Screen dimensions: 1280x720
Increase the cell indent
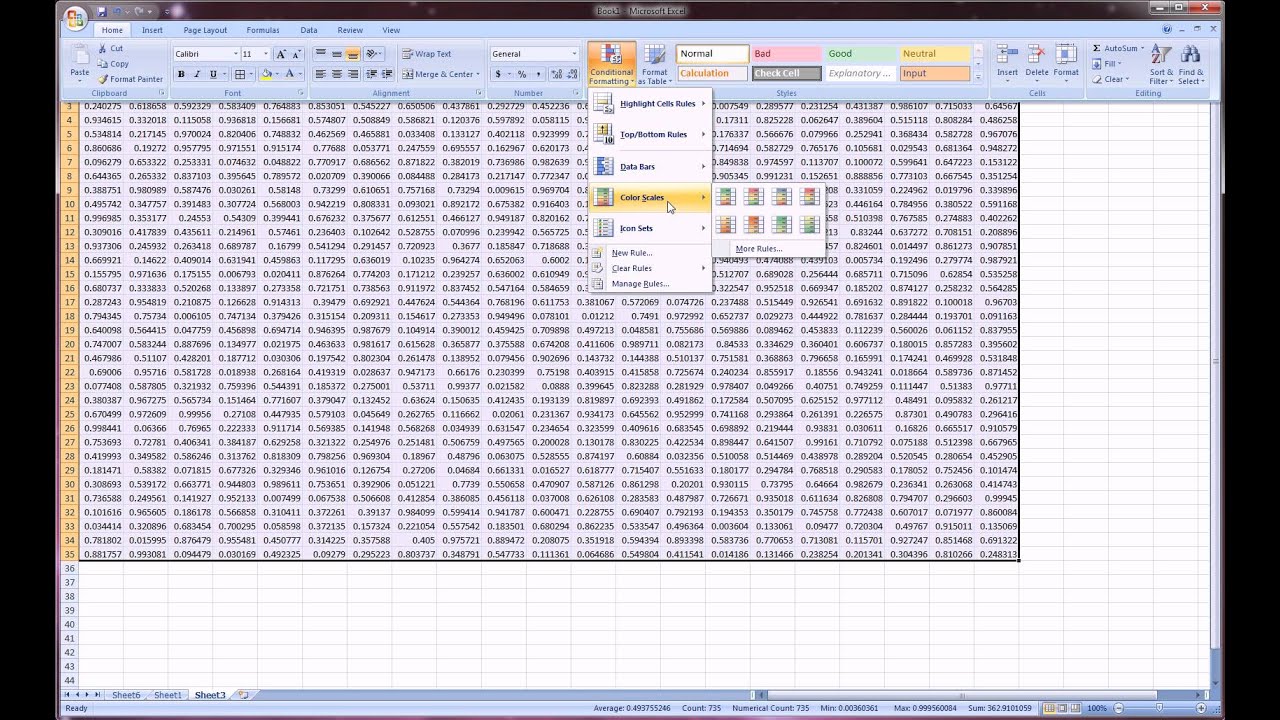pyautogui.click(x=387, y=74)
